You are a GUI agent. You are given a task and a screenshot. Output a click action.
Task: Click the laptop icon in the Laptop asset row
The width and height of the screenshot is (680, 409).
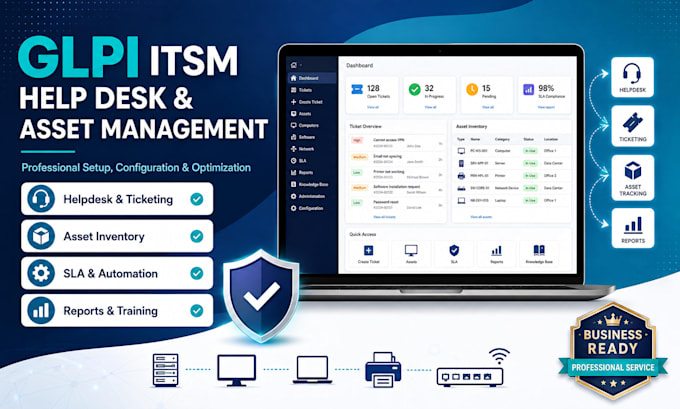pos(461,200)
